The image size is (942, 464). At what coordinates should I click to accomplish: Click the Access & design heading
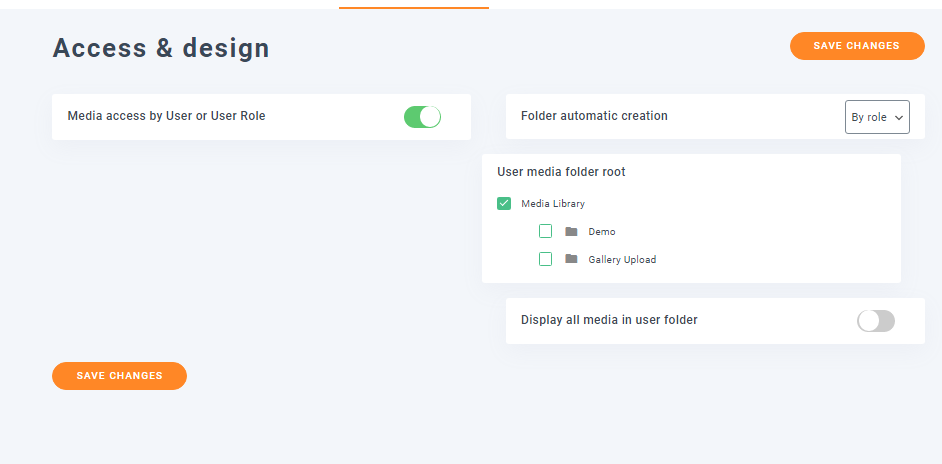[161, 48]
